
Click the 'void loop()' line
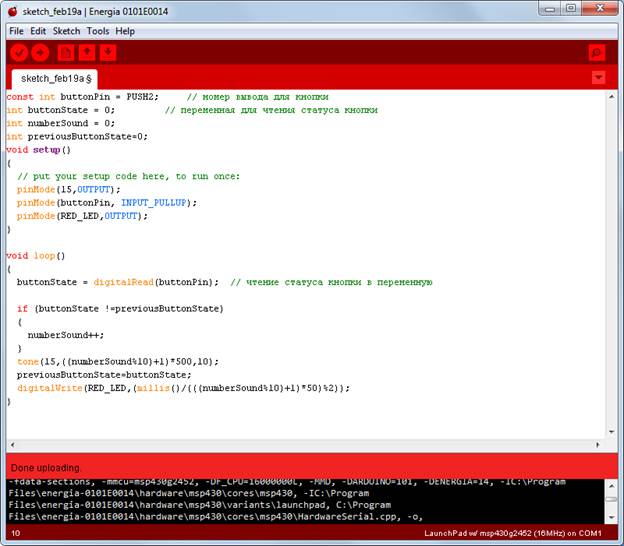36,255
